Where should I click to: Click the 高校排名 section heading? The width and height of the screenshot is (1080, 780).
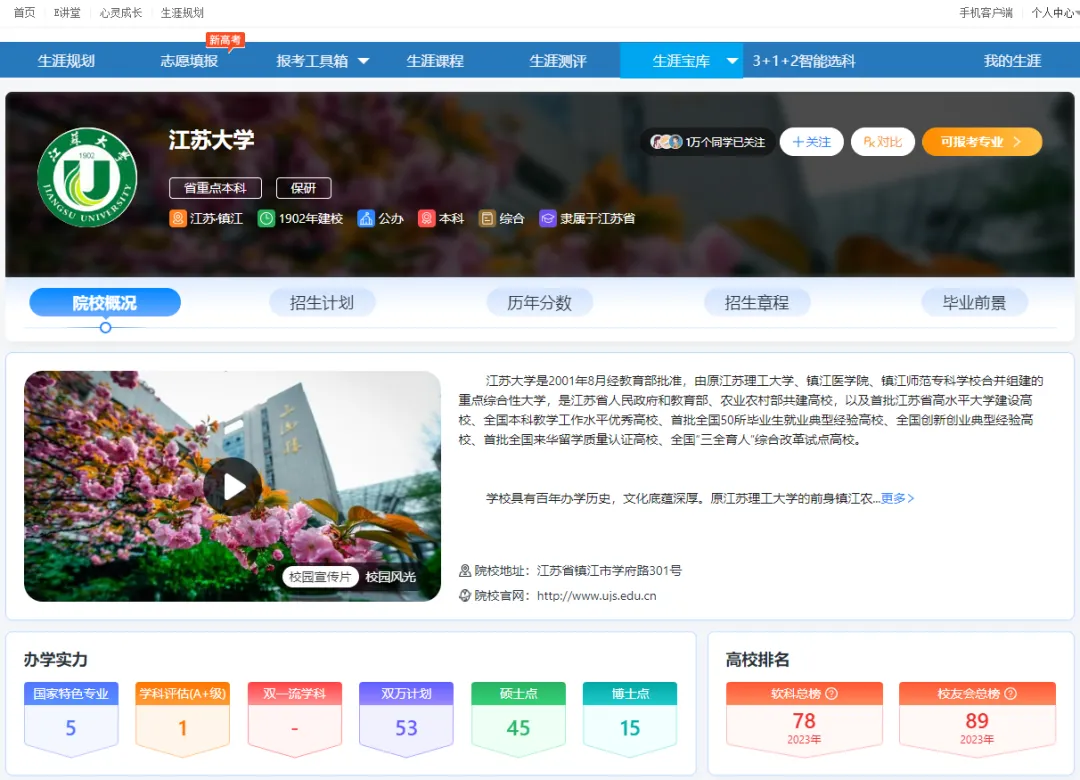coord(758,659)
